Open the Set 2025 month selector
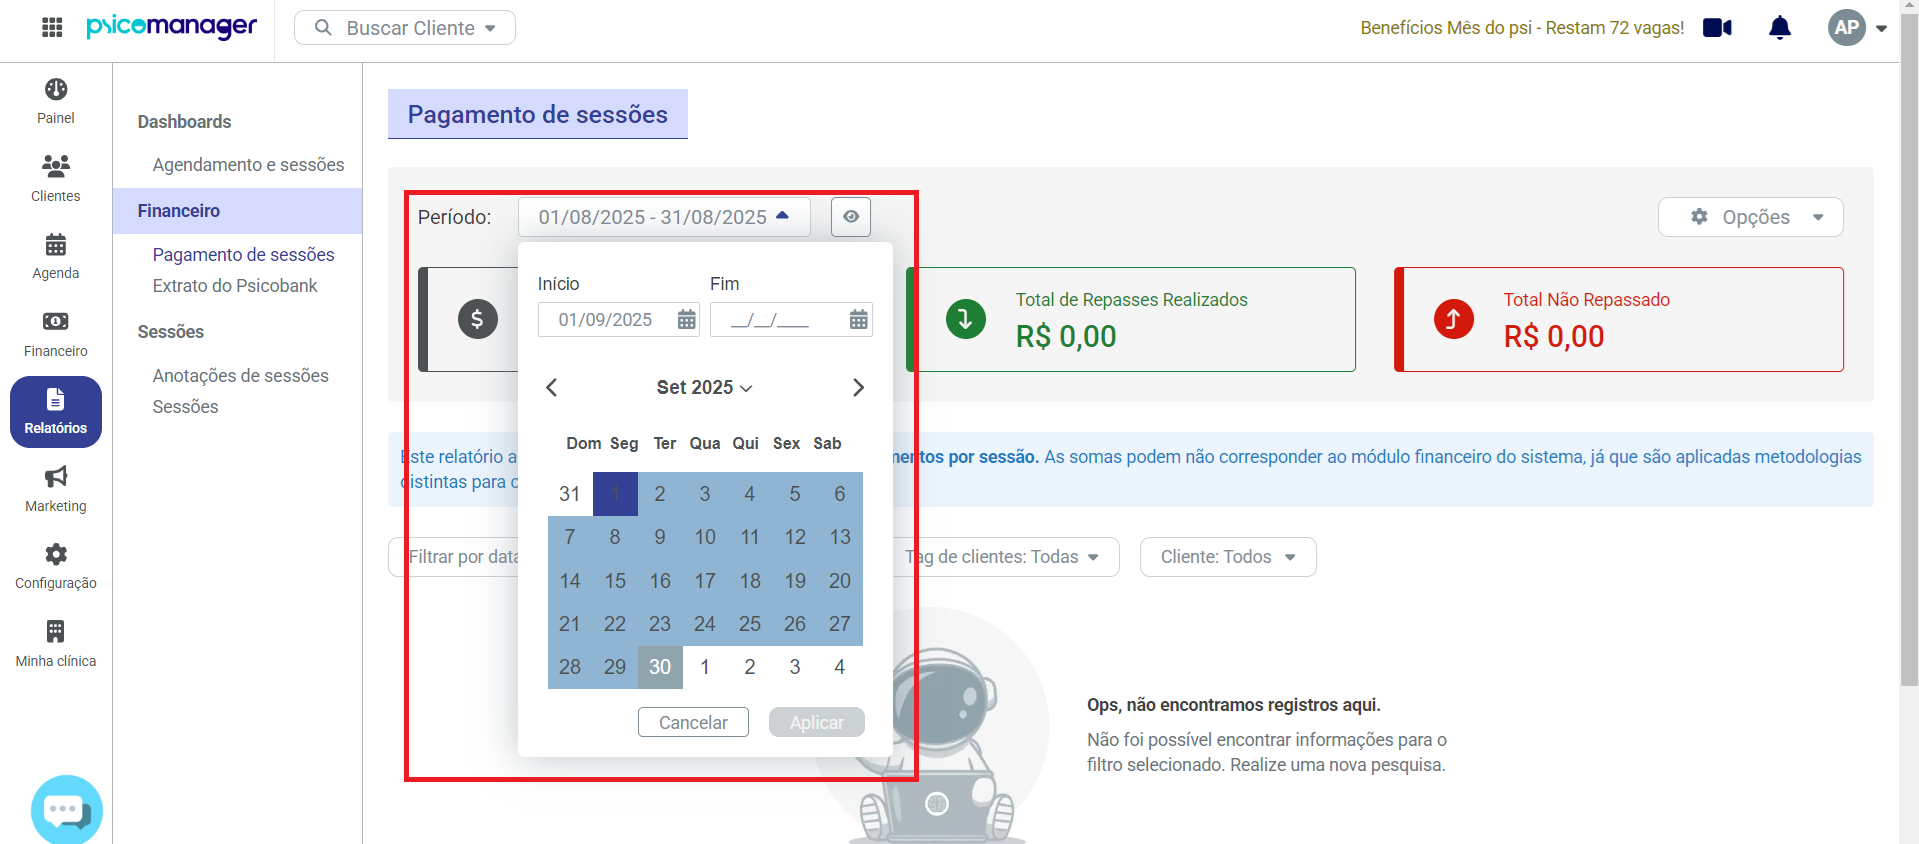 pyautogui.click(x=704, y=387)
